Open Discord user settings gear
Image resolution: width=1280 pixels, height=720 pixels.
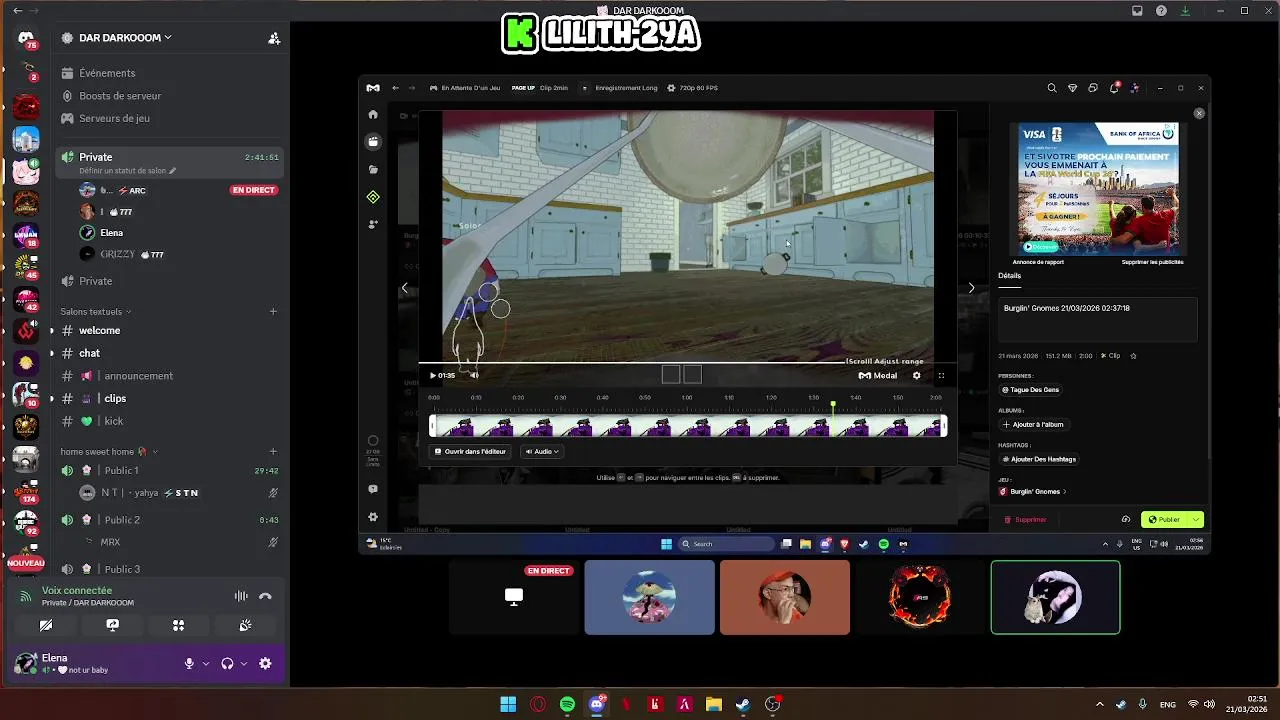point(265,663)
